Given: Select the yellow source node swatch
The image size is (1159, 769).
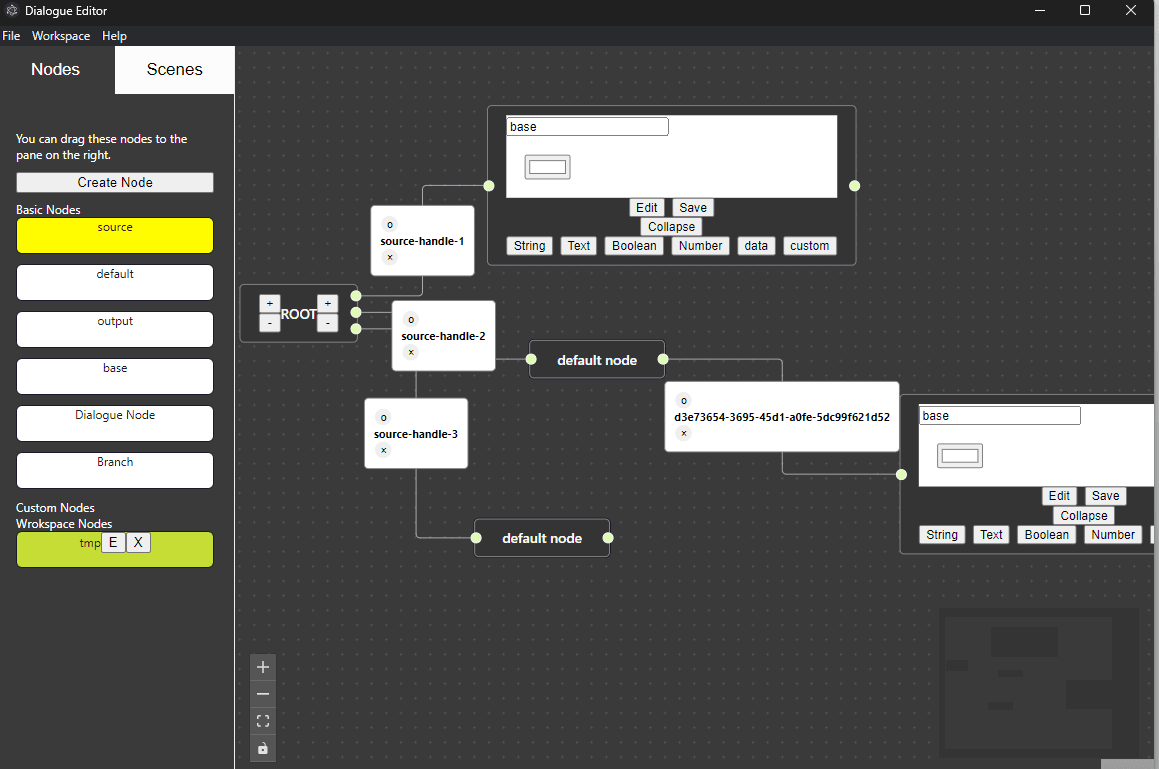Looking at the screenshot, I should click(x=115, y=235).
